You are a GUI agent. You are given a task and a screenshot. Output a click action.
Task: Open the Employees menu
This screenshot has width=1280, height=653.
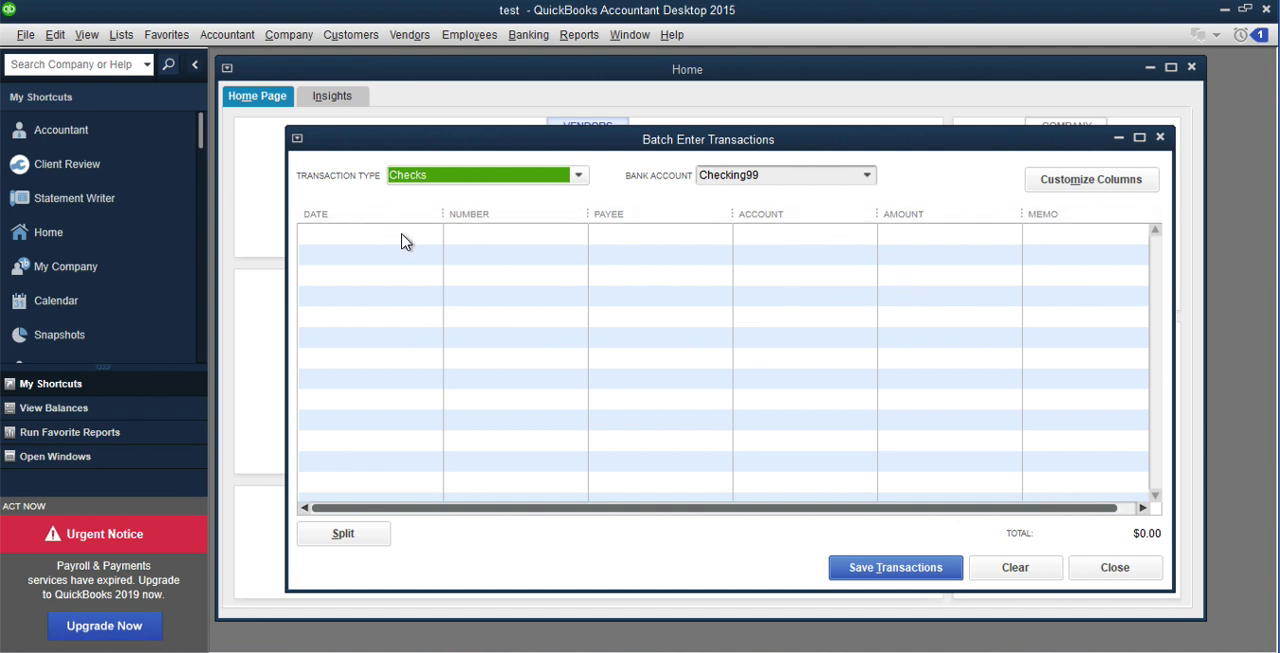pyautogui.click(x=469, y=35)
